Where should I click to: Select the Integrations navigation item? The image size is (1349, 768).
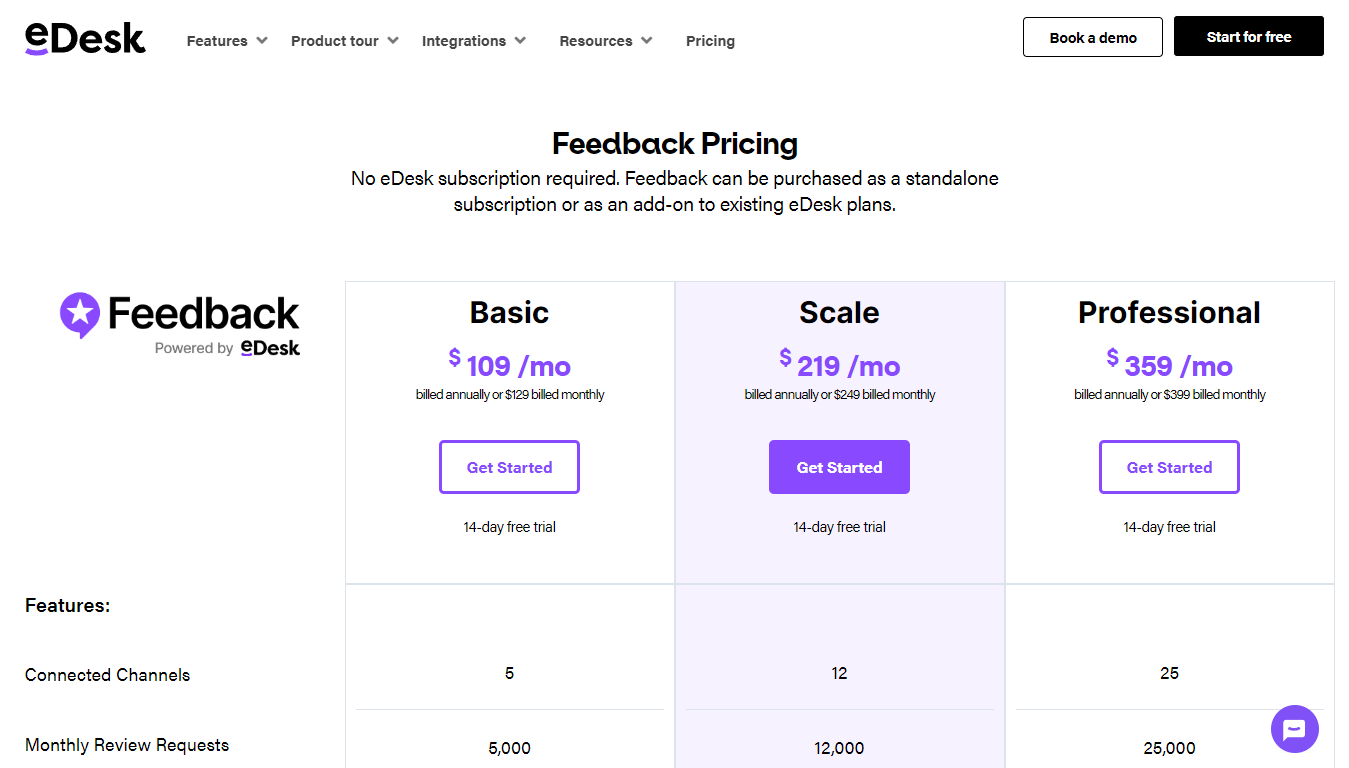464,41
